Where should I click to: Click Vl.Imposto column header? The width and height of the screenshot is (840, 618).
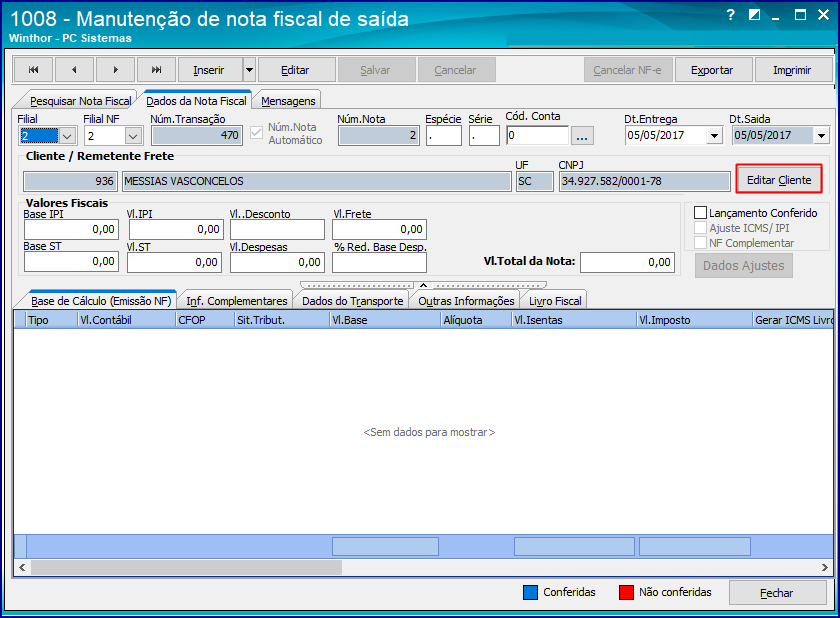coord(694,320)
